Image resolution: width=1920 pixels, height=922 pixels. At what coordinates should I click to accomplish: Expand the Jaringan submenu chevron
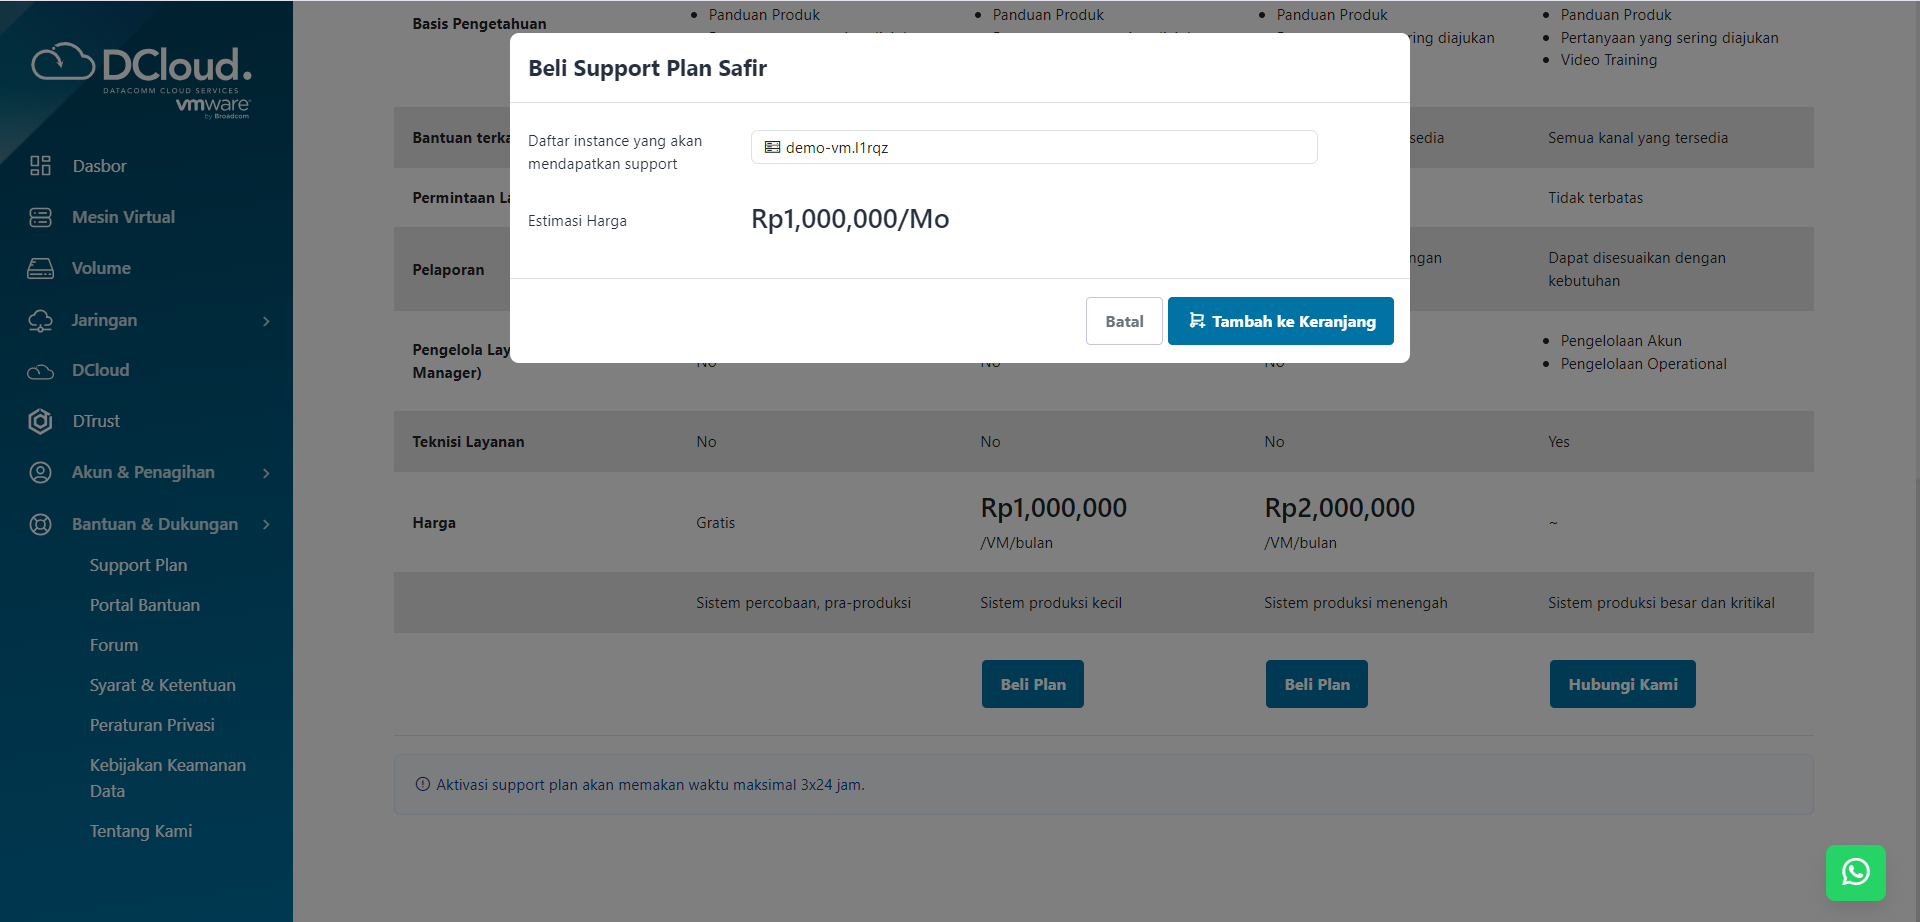pos(265,322)
